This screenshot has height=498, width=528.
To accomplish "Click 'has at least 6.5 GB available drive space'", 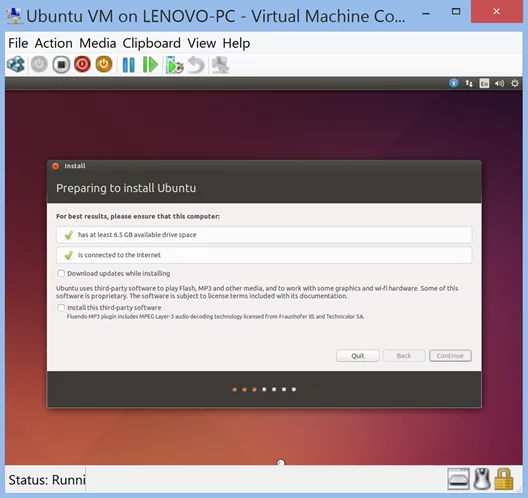I will click(264, 235).
